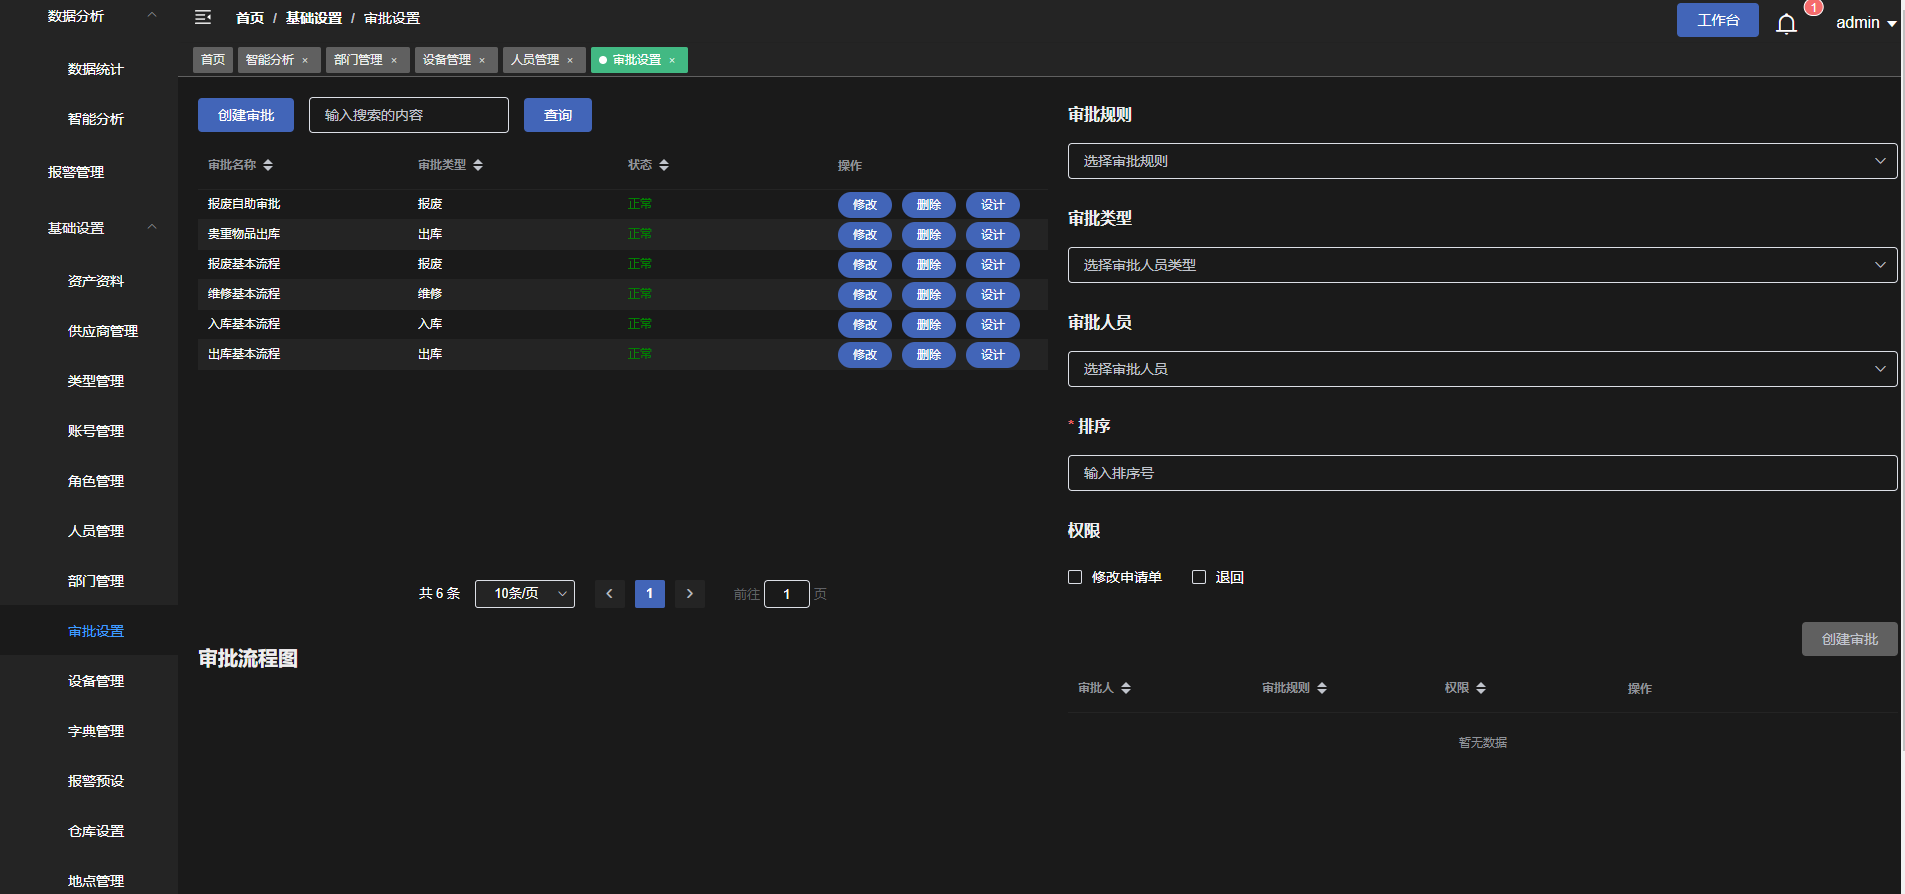The image size is (1905, 894).
Task: Open the 选择审批人员类型 dropdown
Action: pos(1482,265)
